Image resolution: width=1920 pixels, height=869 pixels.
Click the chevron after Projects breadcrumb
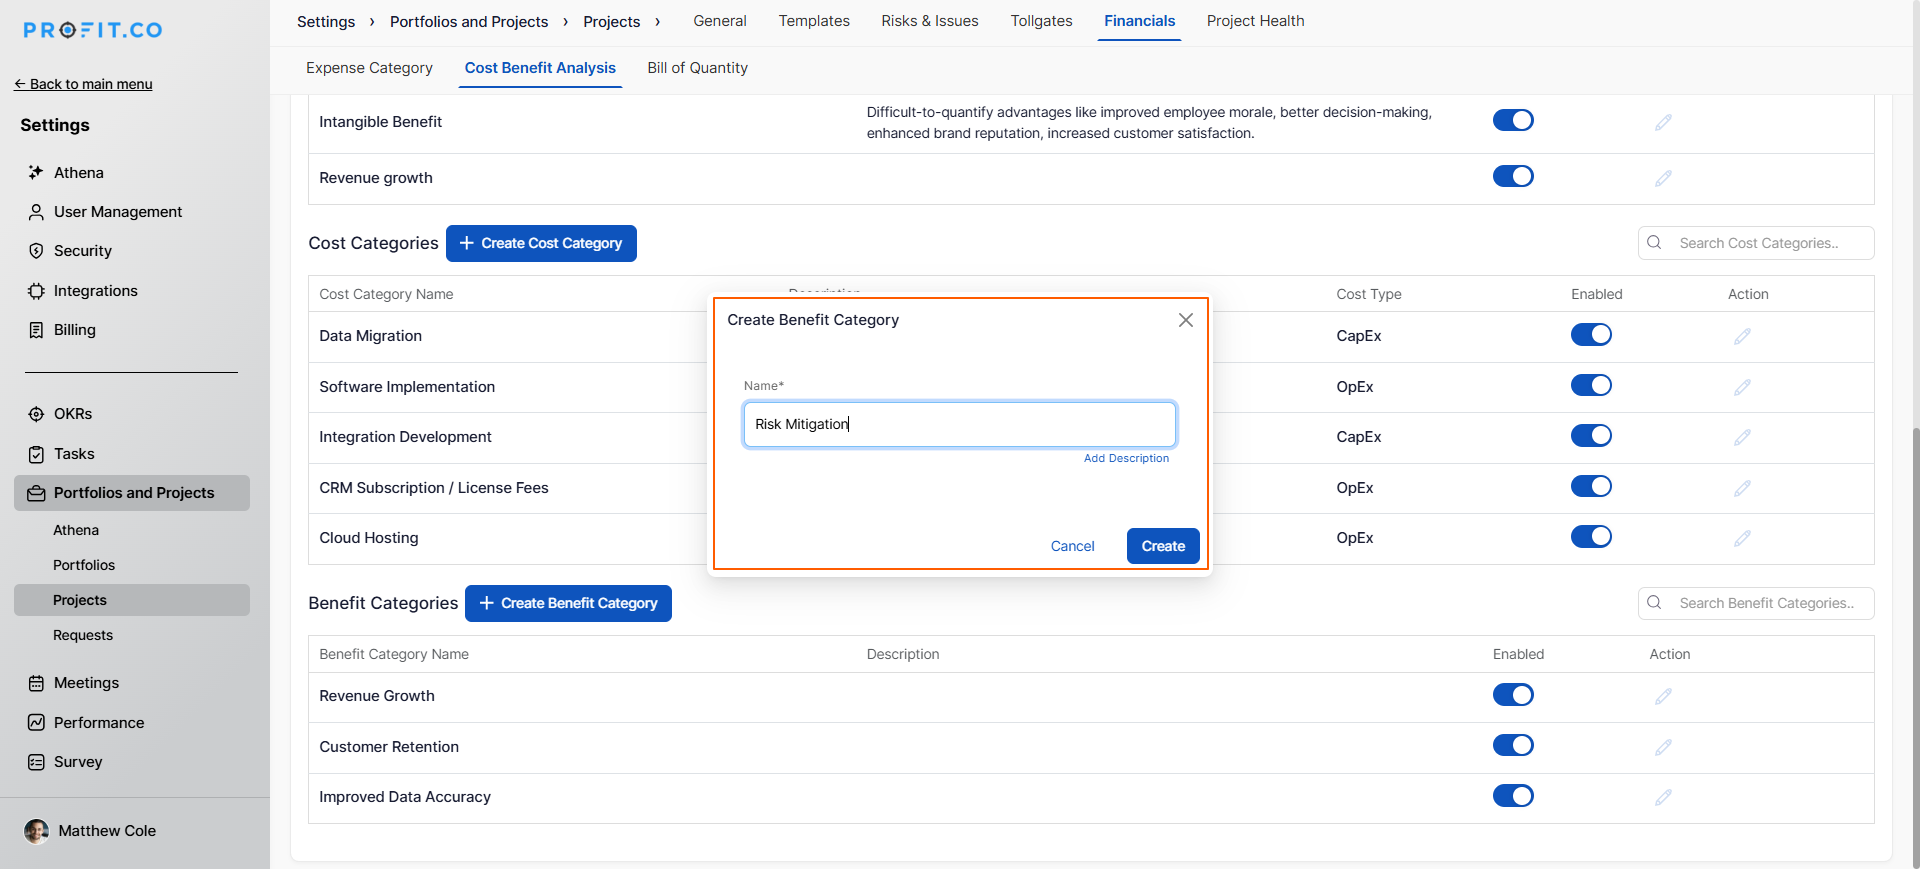click(x=657, y=22)
